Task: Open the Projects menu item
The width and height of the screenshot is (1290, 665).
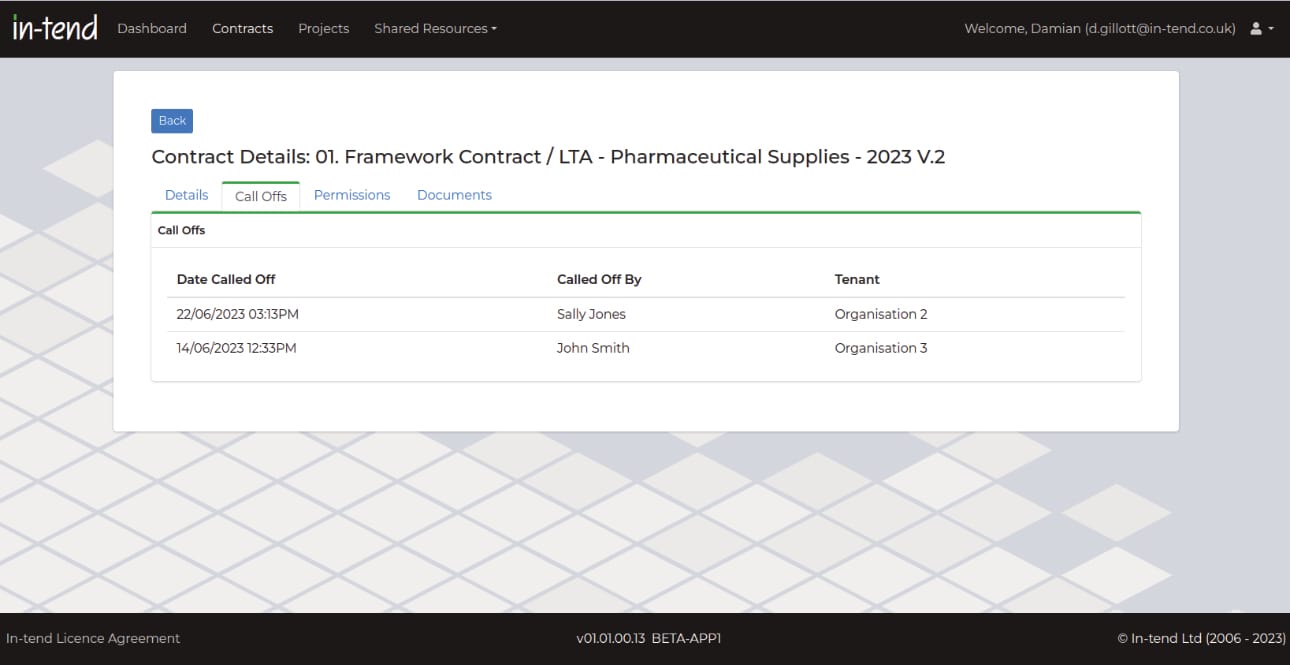Action: [x=323, y=29]
